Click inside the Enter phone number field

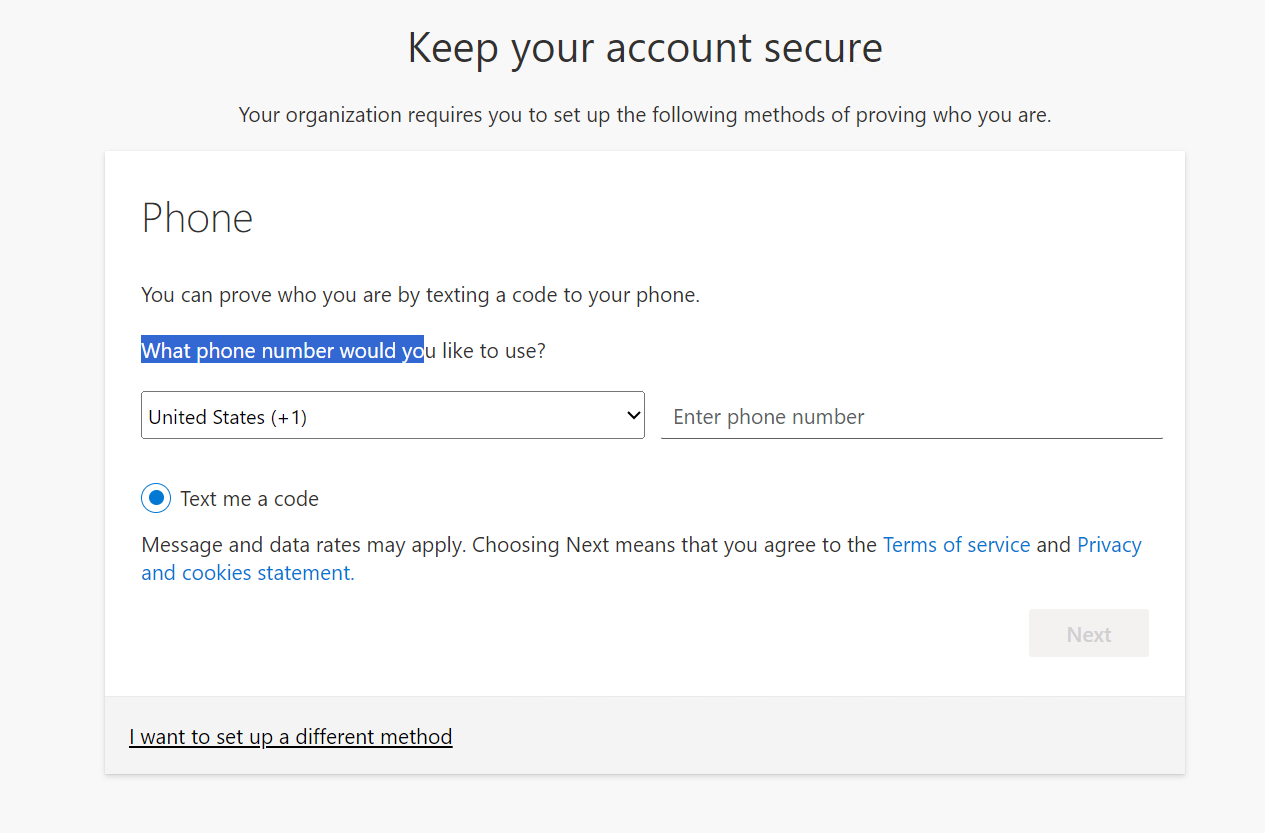(x=900, y=416)
